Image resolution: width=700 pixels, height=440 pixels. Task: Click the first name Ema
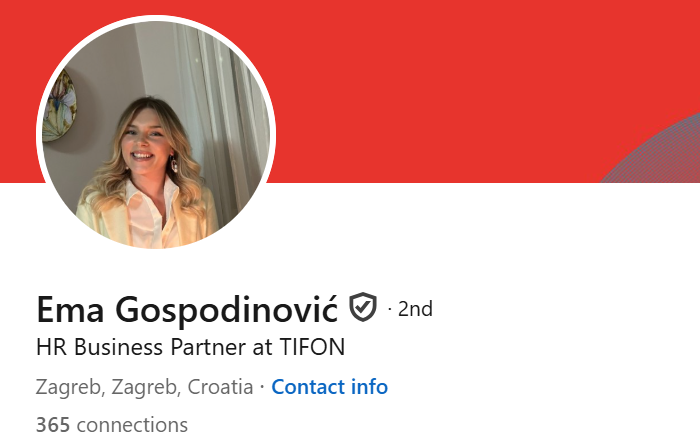coord(70,309)
